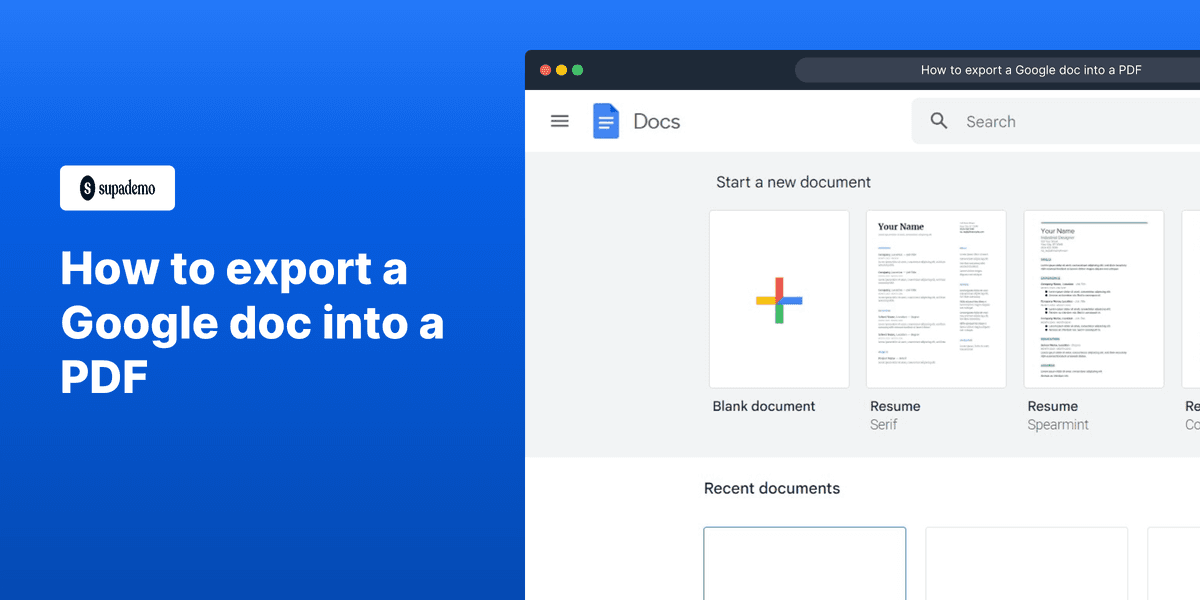Click the multicolor plus on the Blank document
The image size is (1200, 600).
point(779,299)
